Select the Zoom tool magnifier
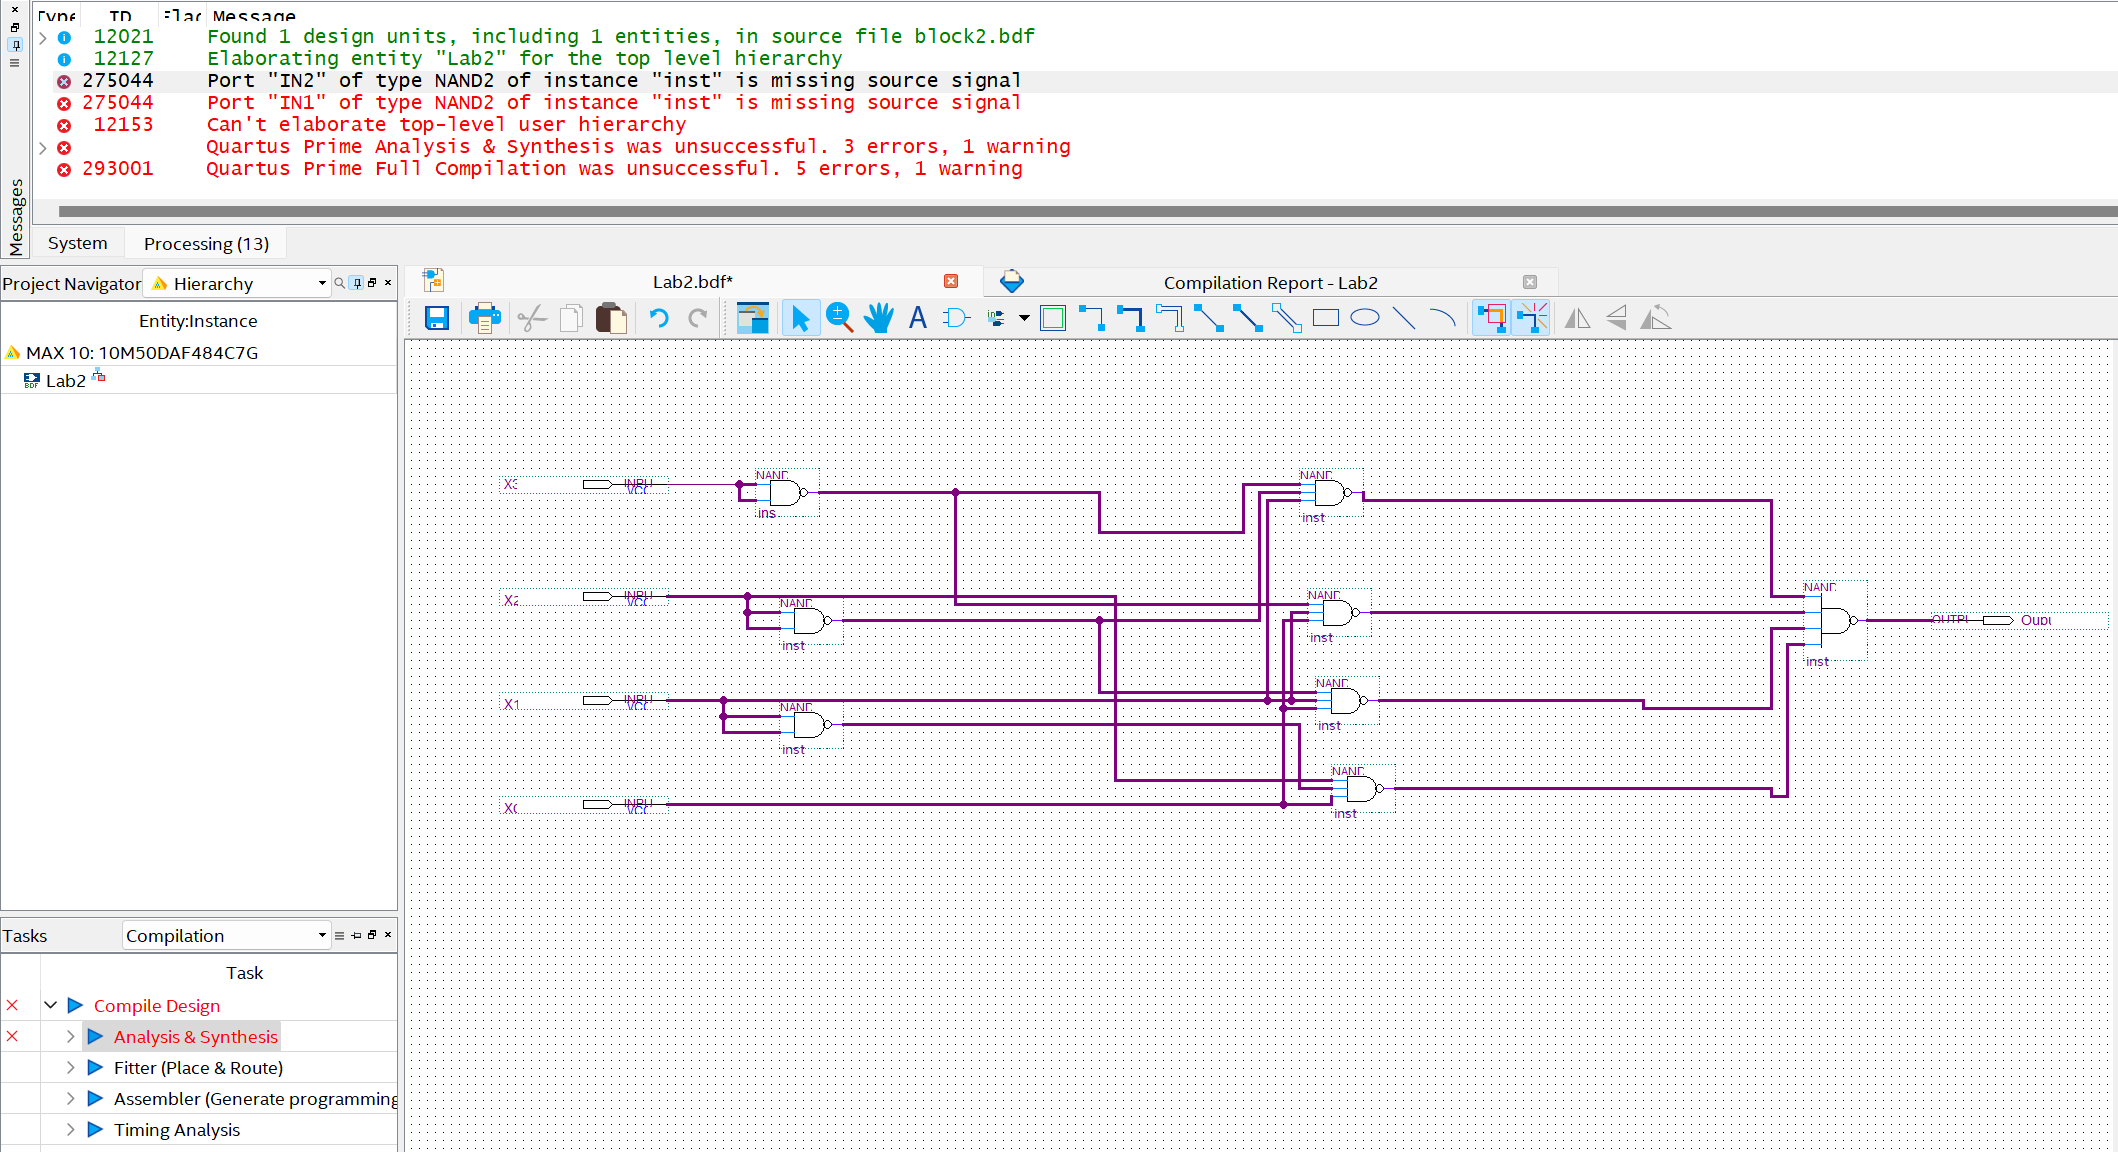Screen dimensions: 2118x1152 point(839,319)
